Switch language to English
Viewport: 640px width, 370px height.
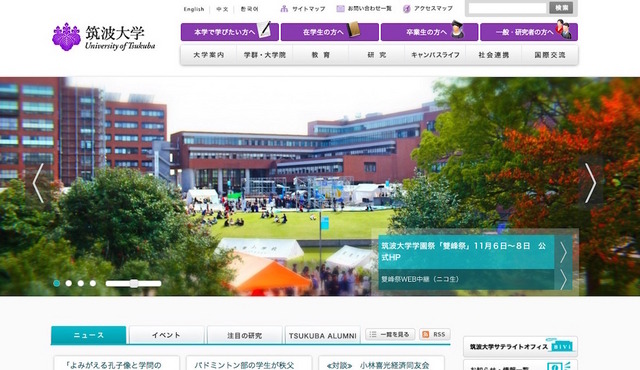tap(194, 9)
